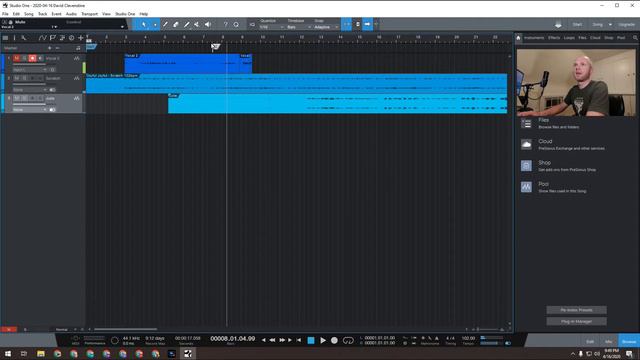640x360 pixels.
Task: Open the arranger track icon
Action: [x=62, y=38]
